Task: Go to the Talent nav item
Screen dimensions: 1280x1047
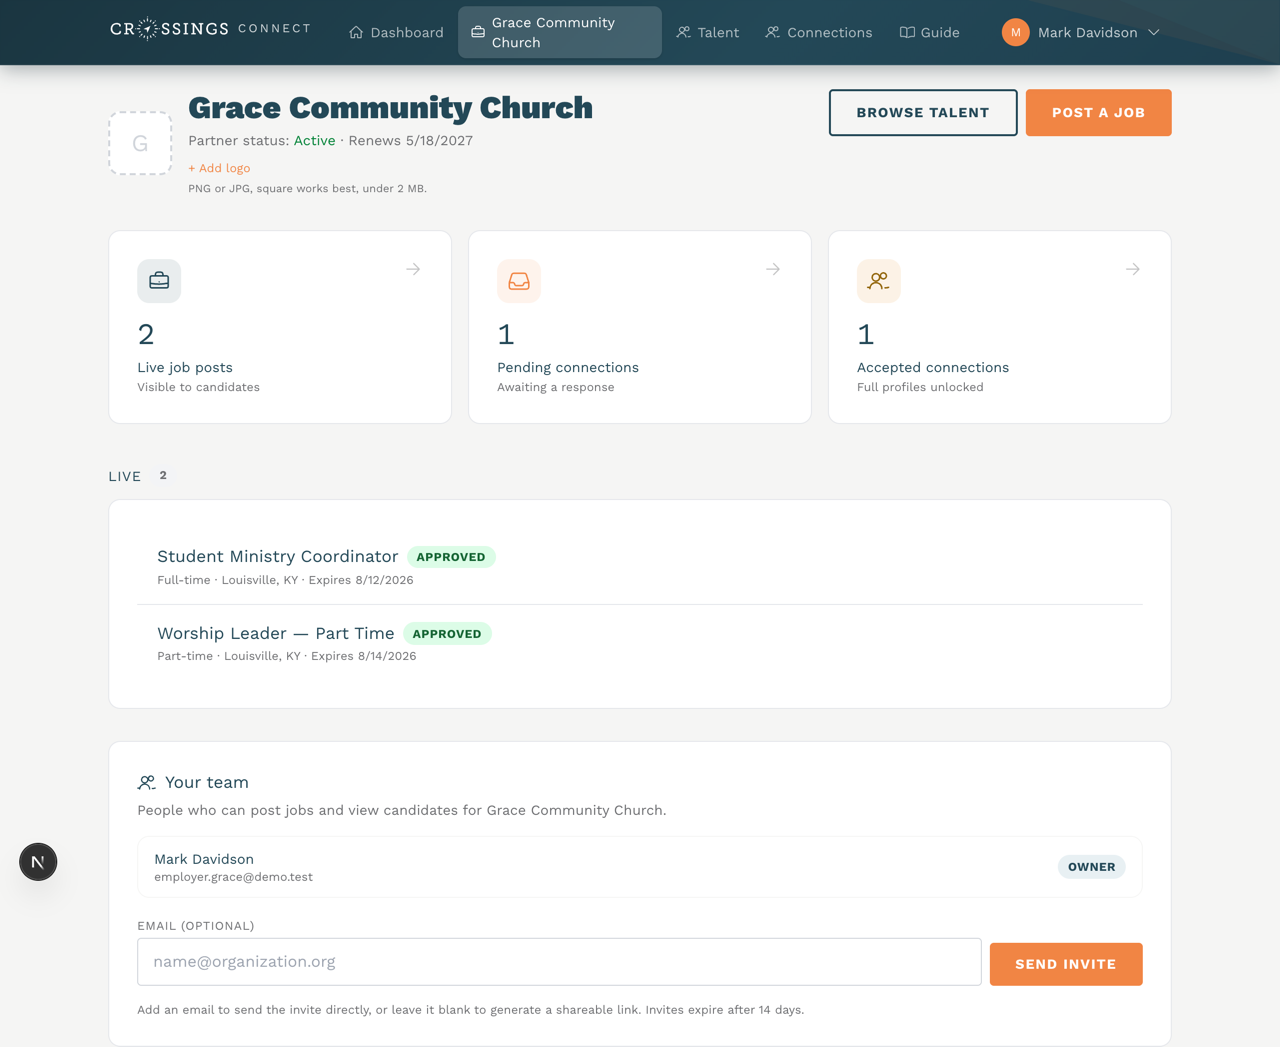Action: [x=708, y=32]
